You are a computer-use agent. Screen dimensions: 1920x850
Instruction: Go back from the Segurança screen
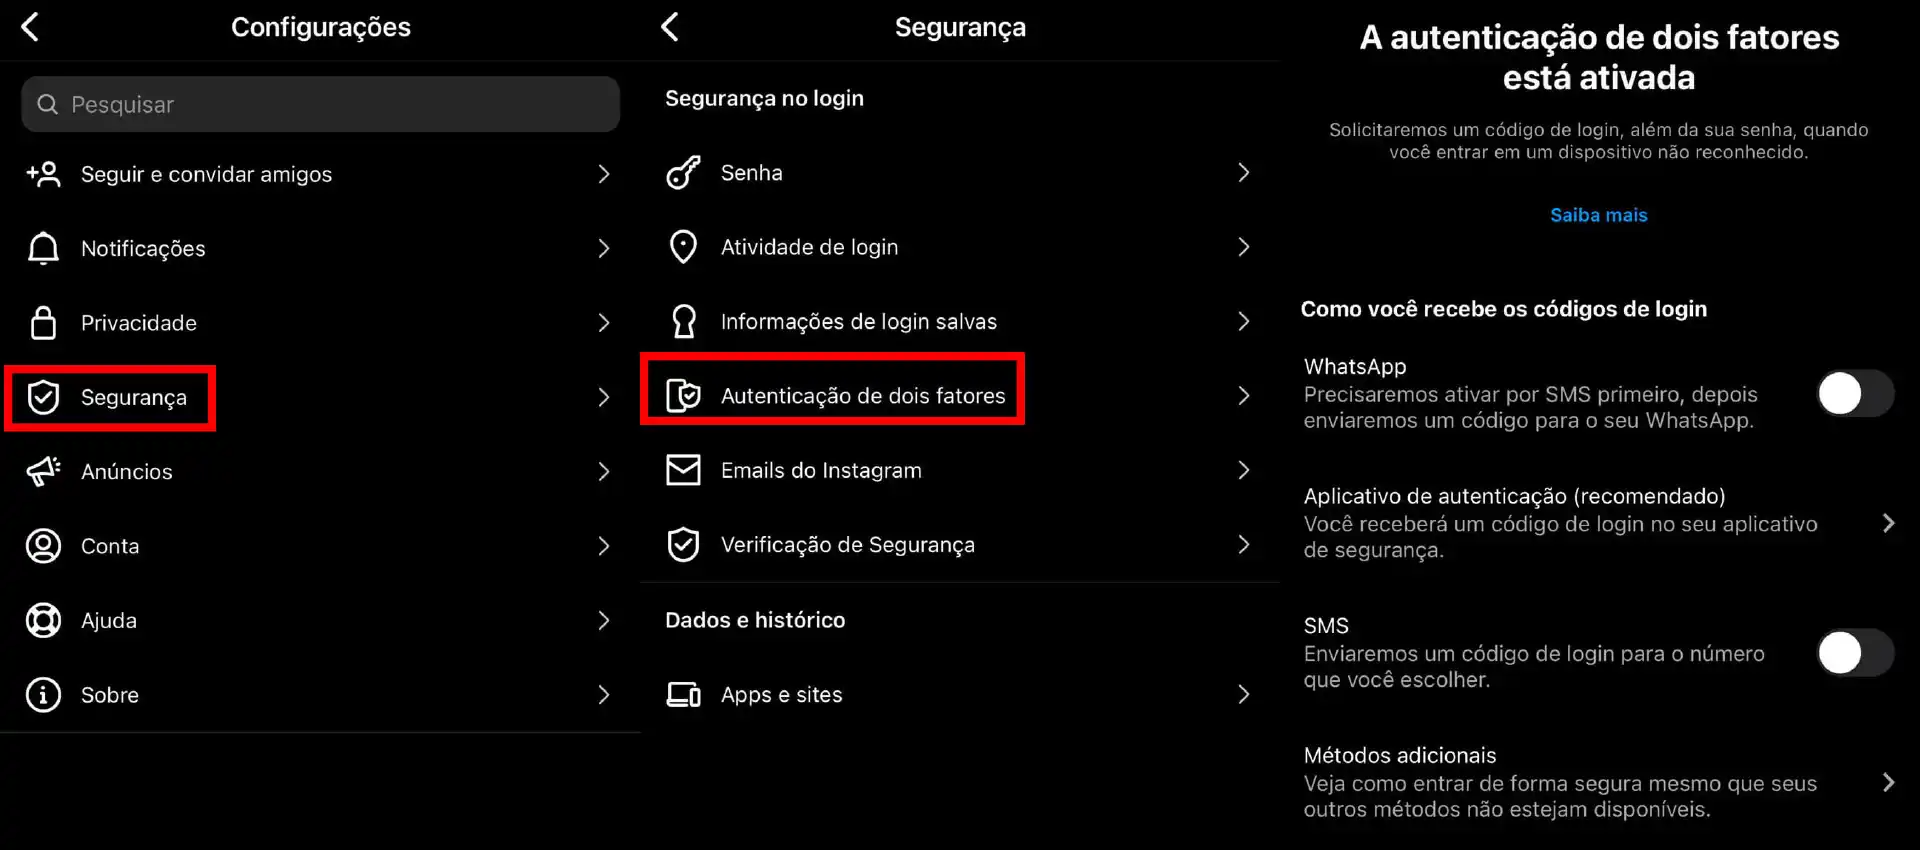point(670,27)
